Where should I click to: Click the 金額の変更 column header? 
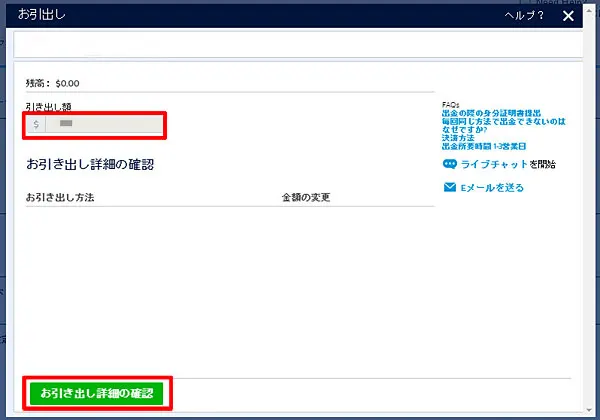[306, 197]
